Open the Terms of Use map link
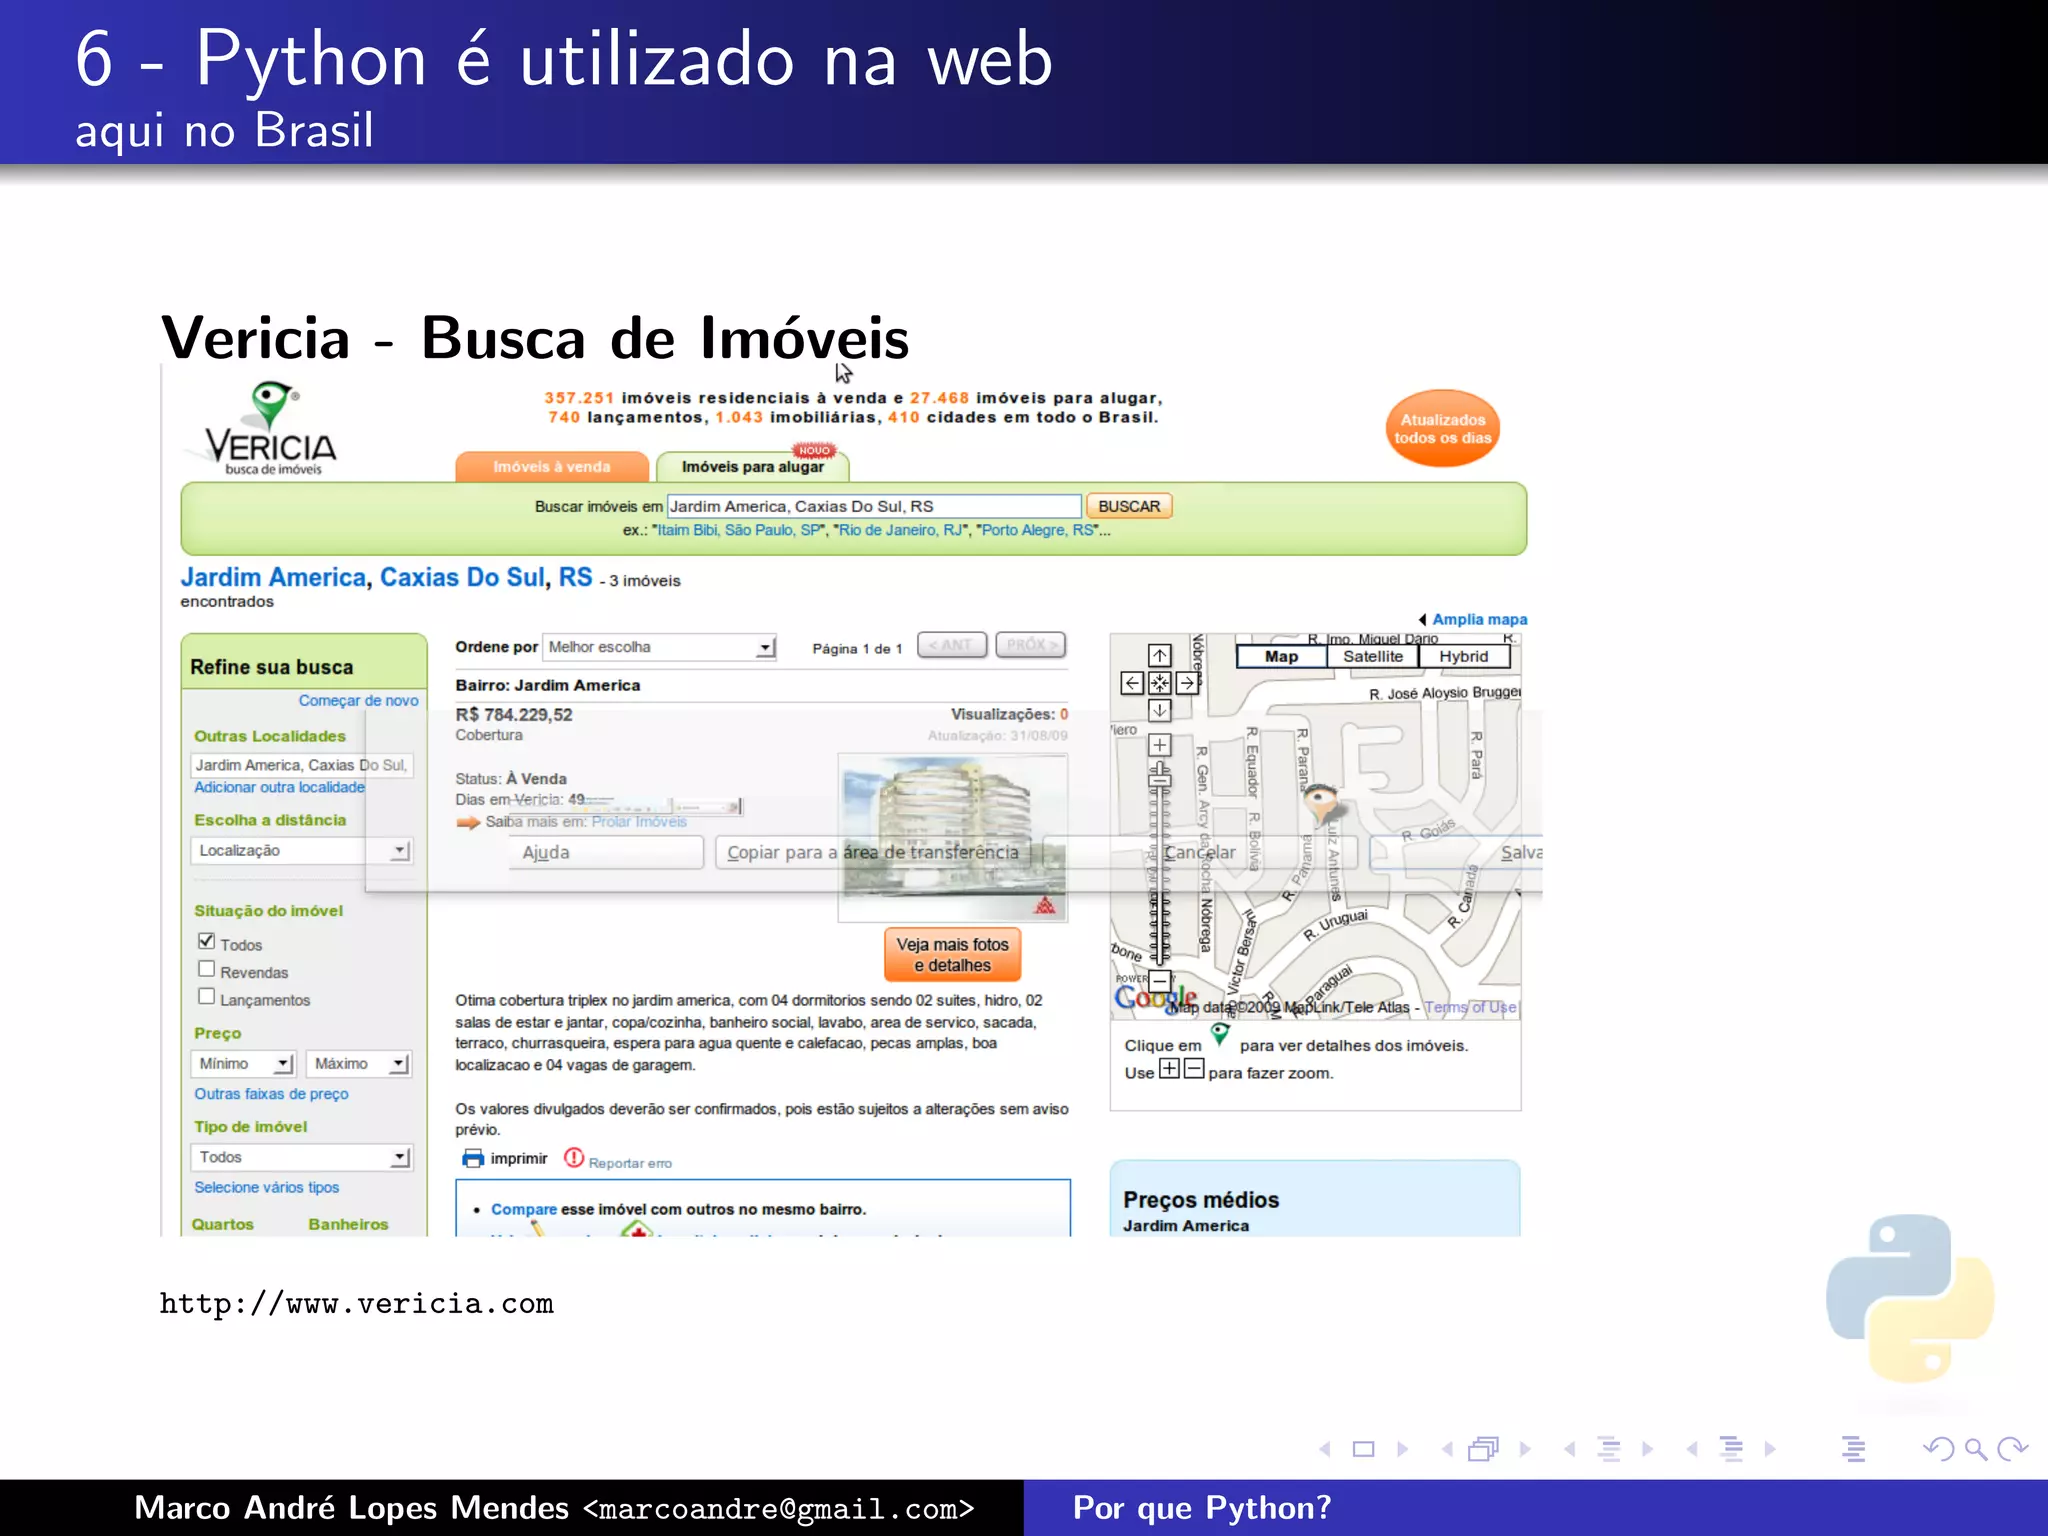This screenshot has width=2048, height=1536. pos(1470,1008)
